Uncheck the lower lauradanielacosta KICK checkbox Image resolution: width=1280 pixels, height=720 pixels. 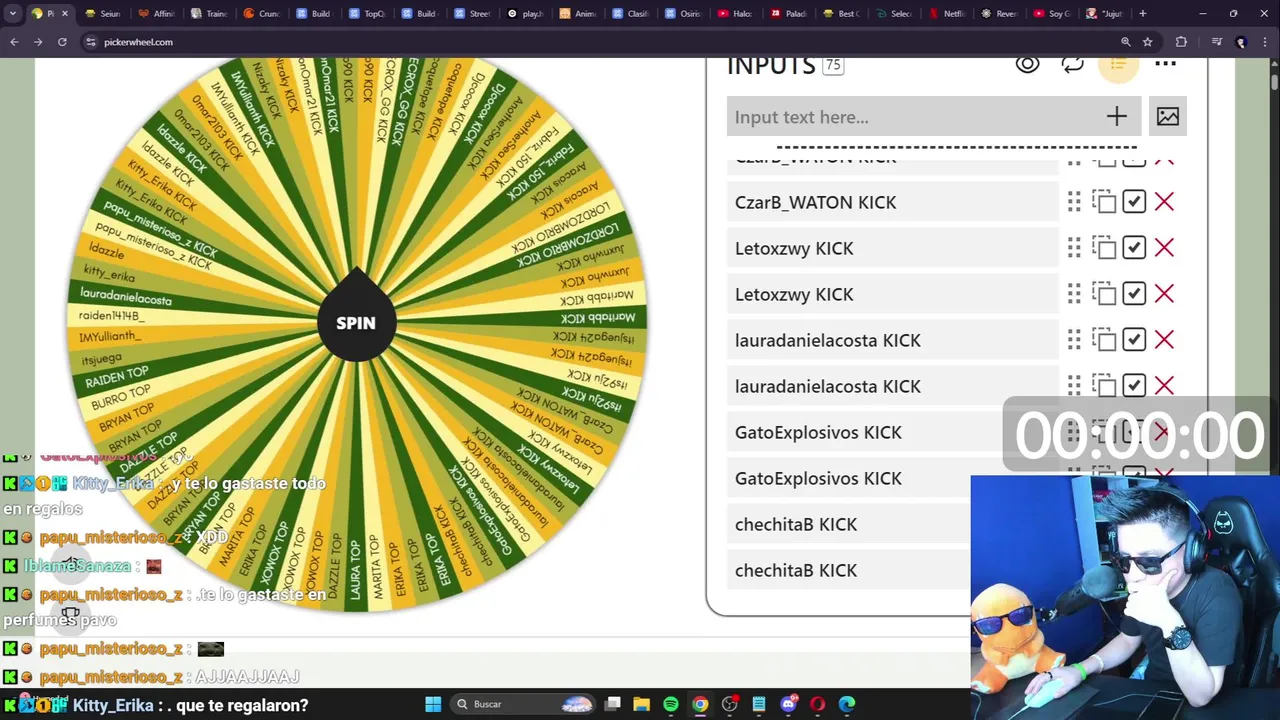coord(1134,386)
